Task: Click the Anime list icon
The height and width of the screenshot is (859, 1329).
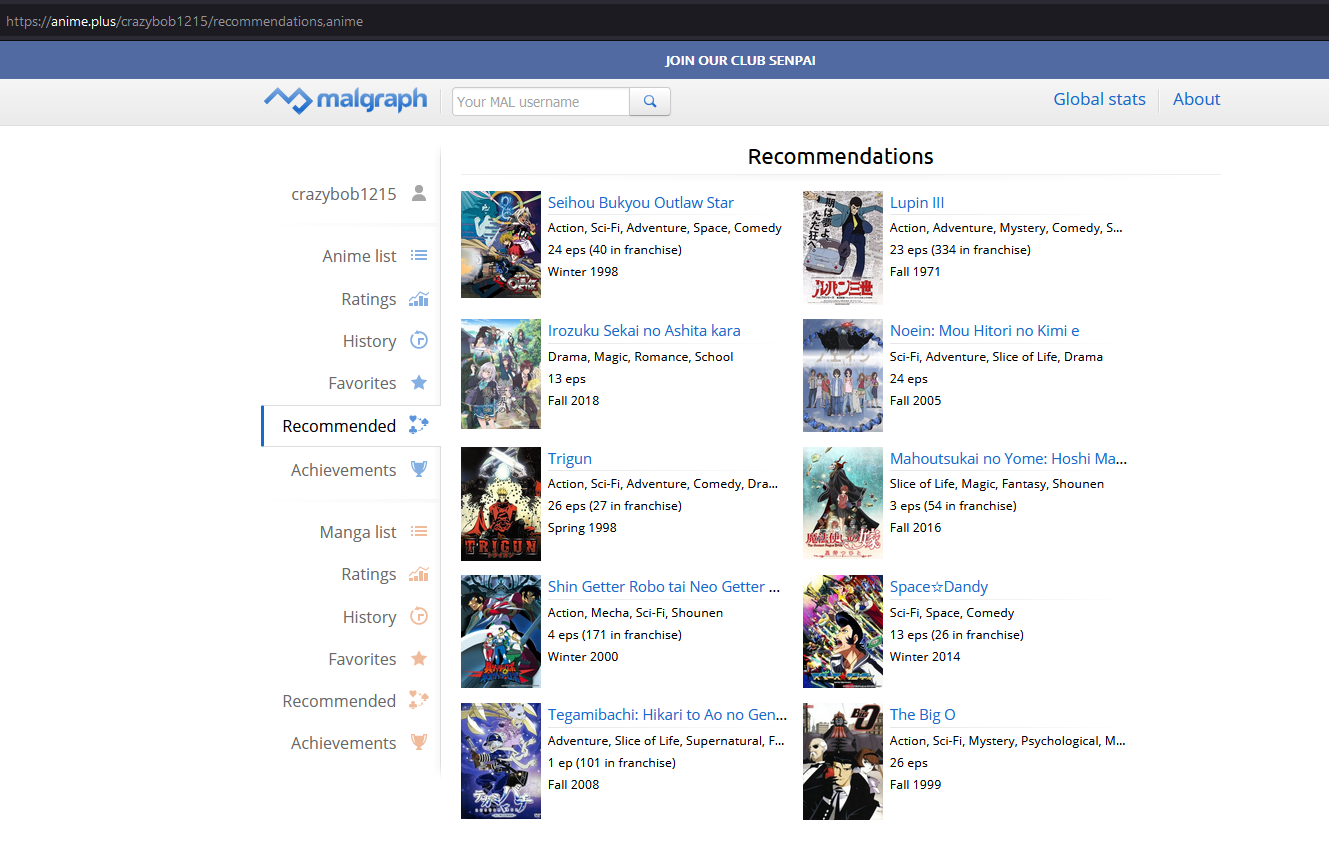Action: 419,256
